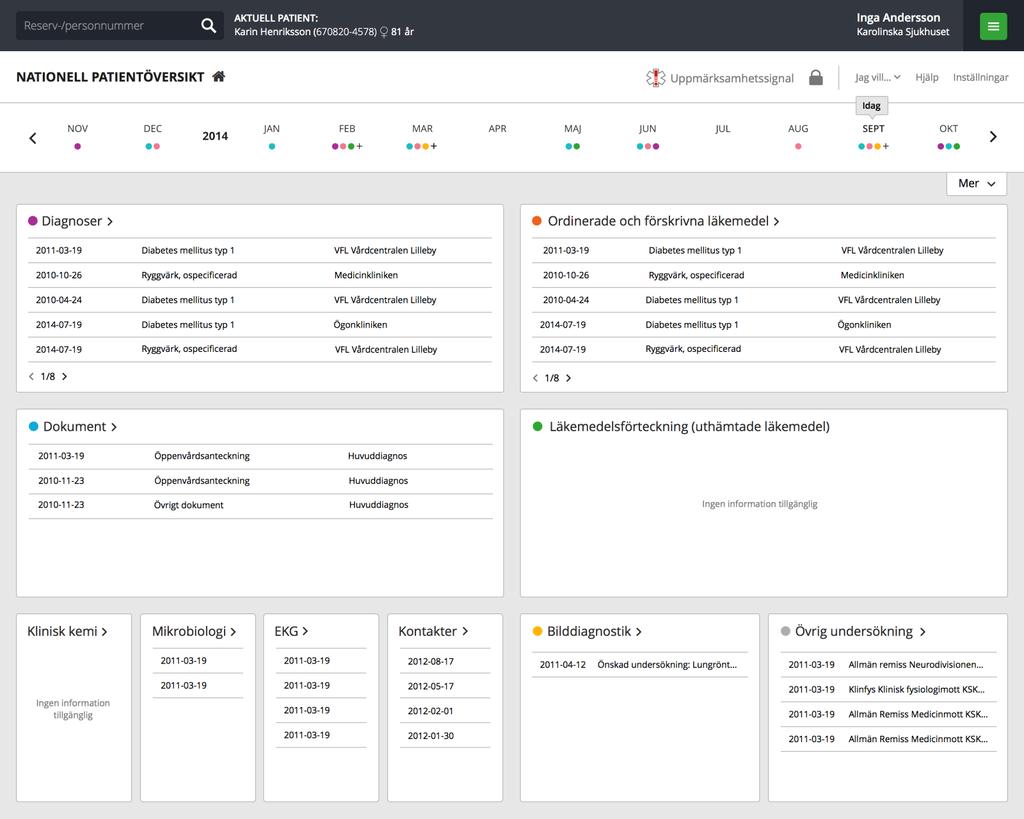Image resolution: width=1024 pixels, height=819 pixels.
Task: Select NOV on the timeline
Action: (x=77, y=129)
